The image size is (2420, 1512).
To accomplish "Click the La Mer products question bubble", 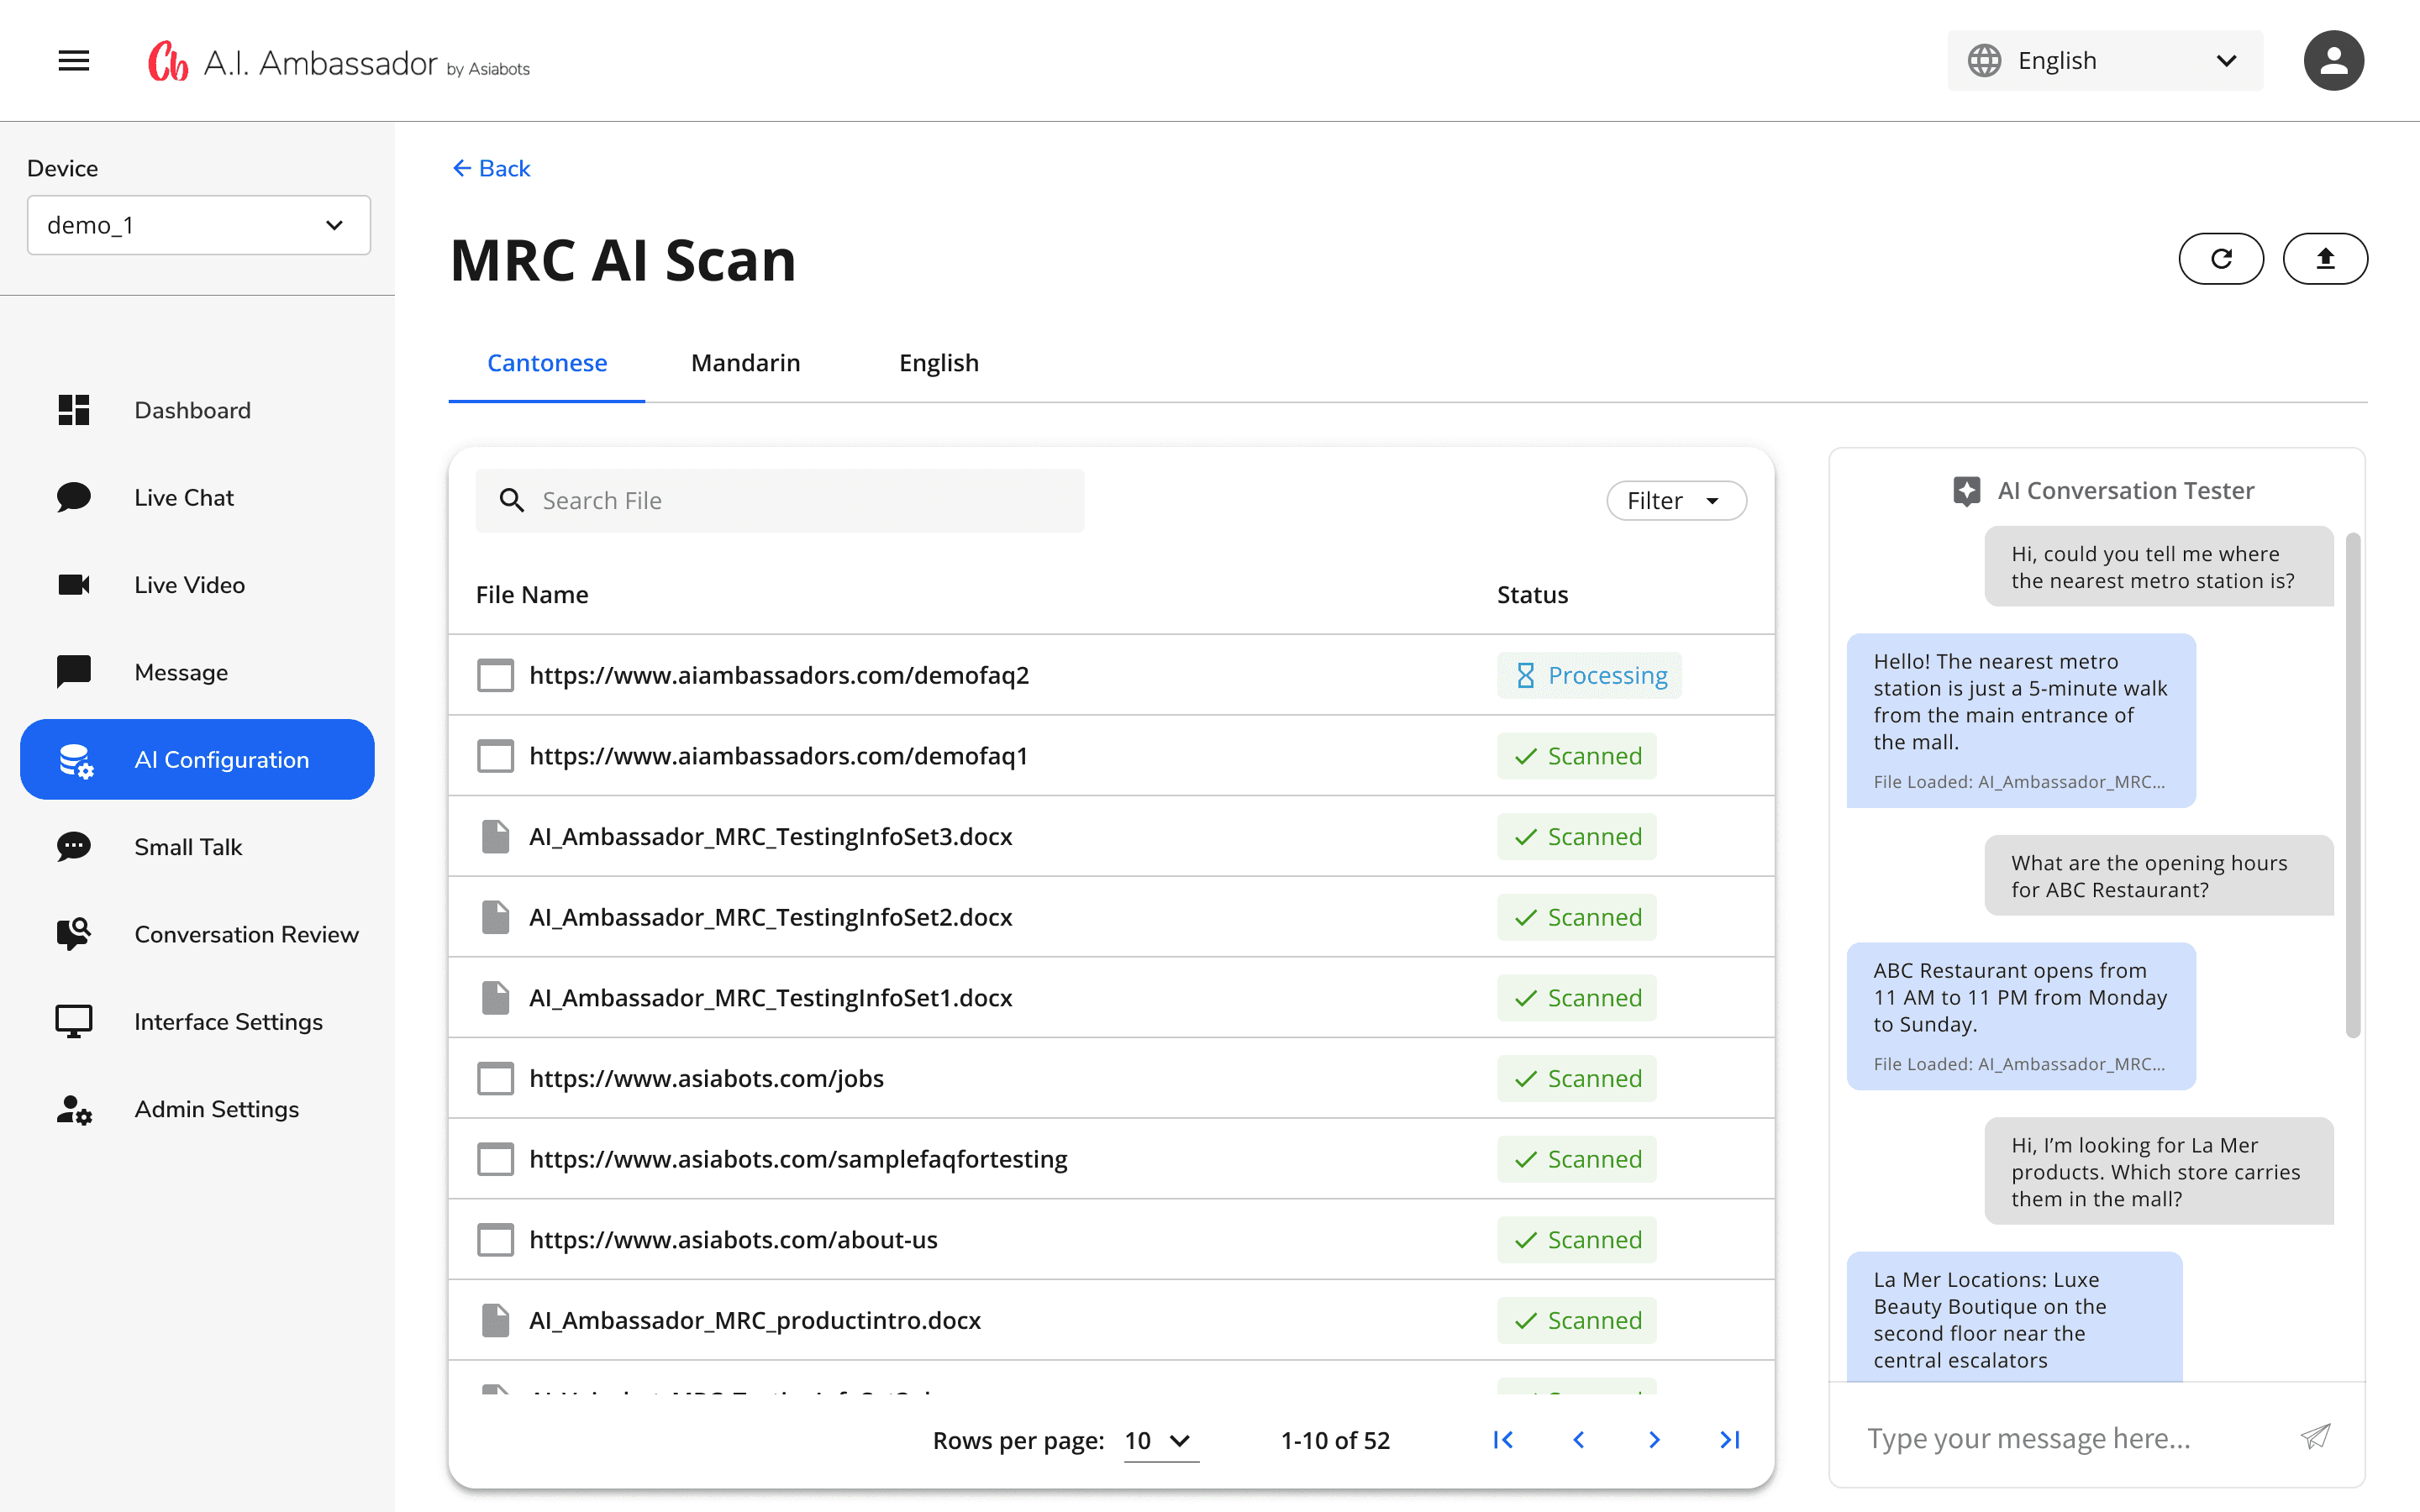I will click(x=2159, y=1171).
